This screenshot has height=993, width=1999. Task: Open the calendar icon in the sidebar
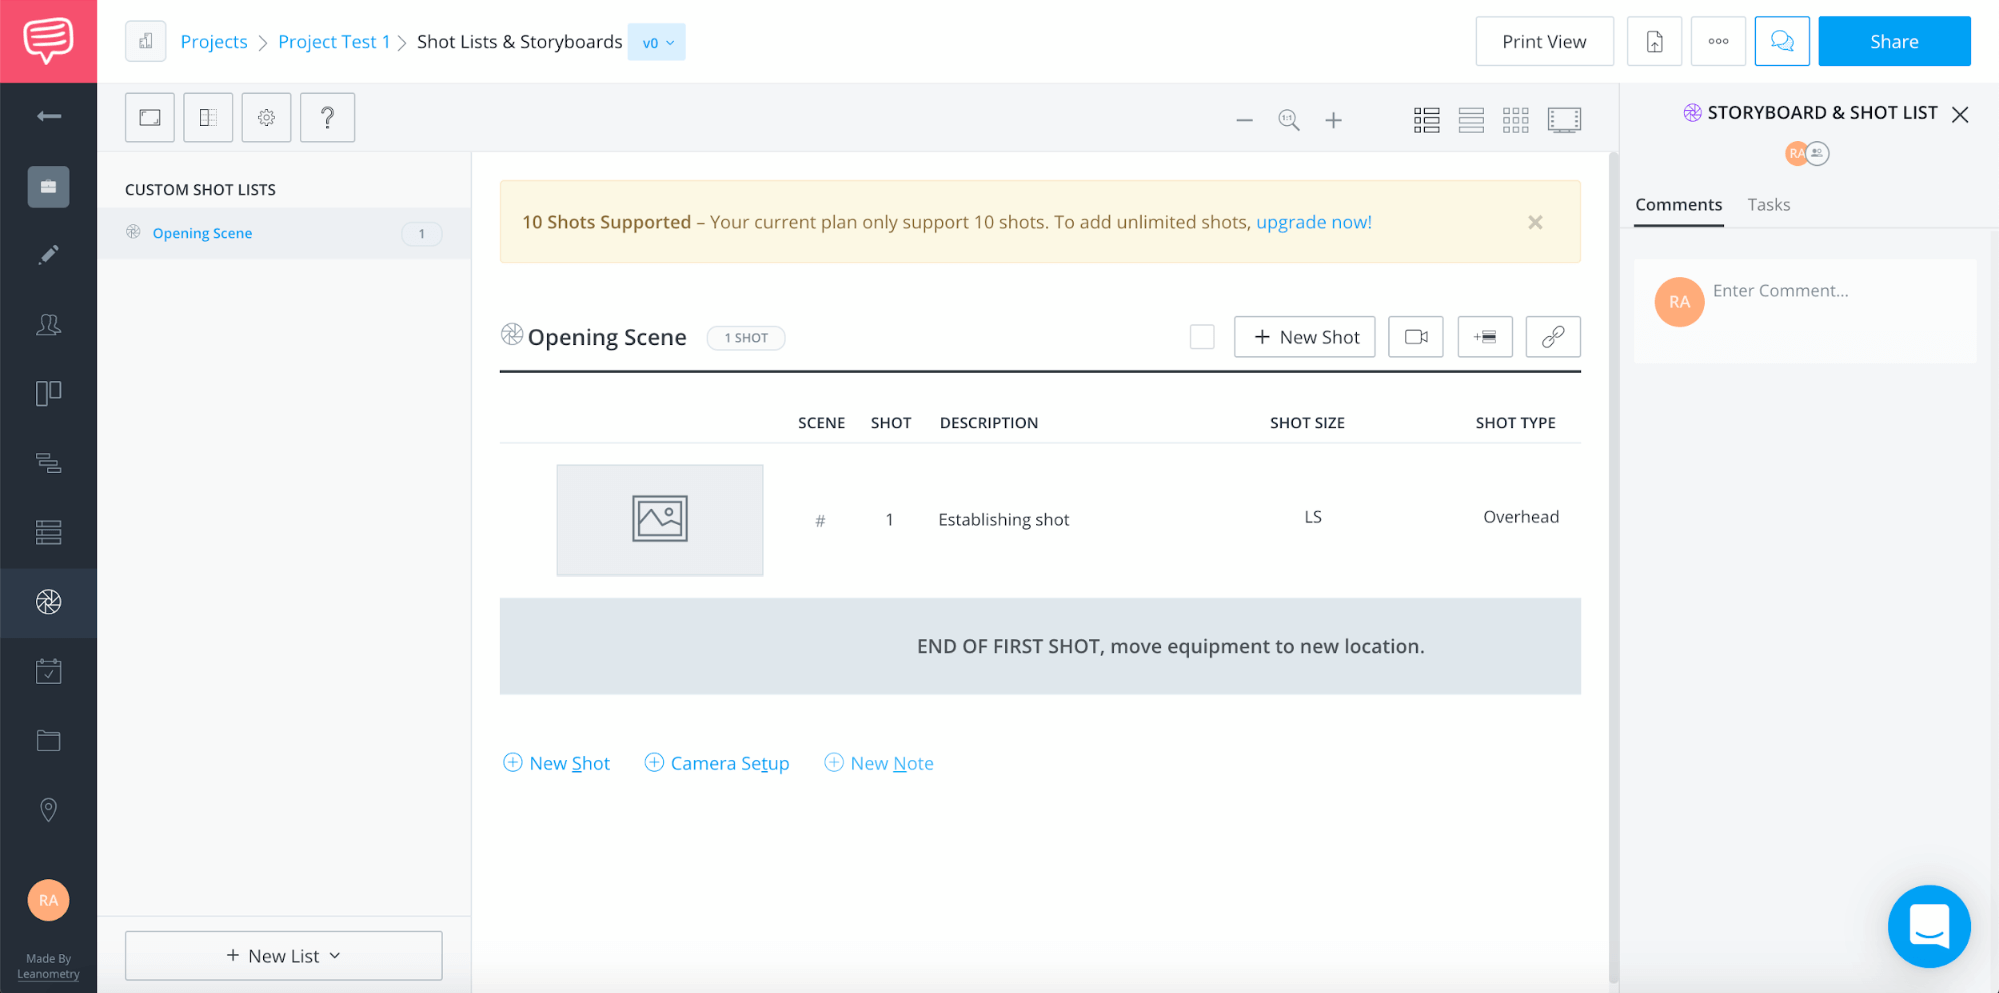tap(48, 671)
